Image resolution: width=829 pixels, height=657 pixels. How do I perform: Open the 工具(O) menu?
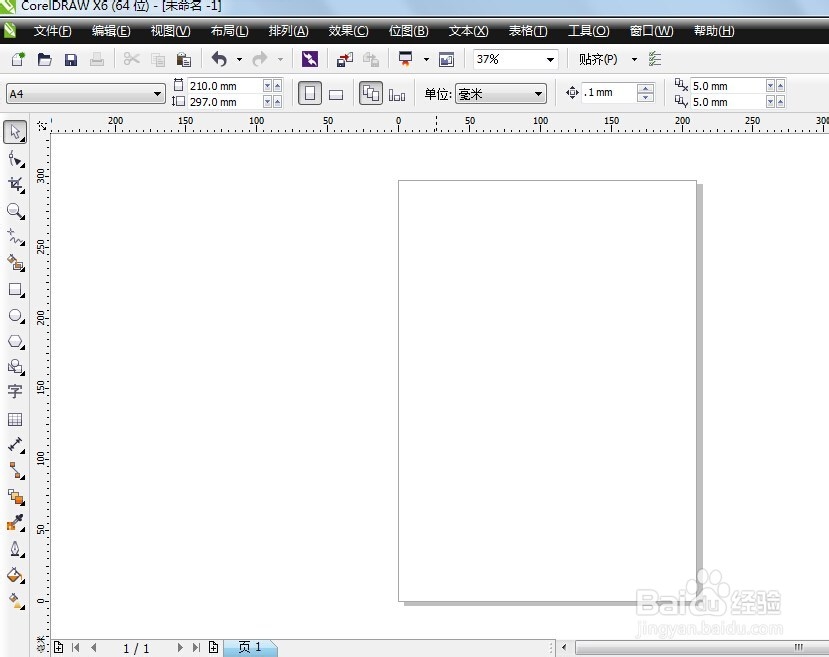point(588,31)
